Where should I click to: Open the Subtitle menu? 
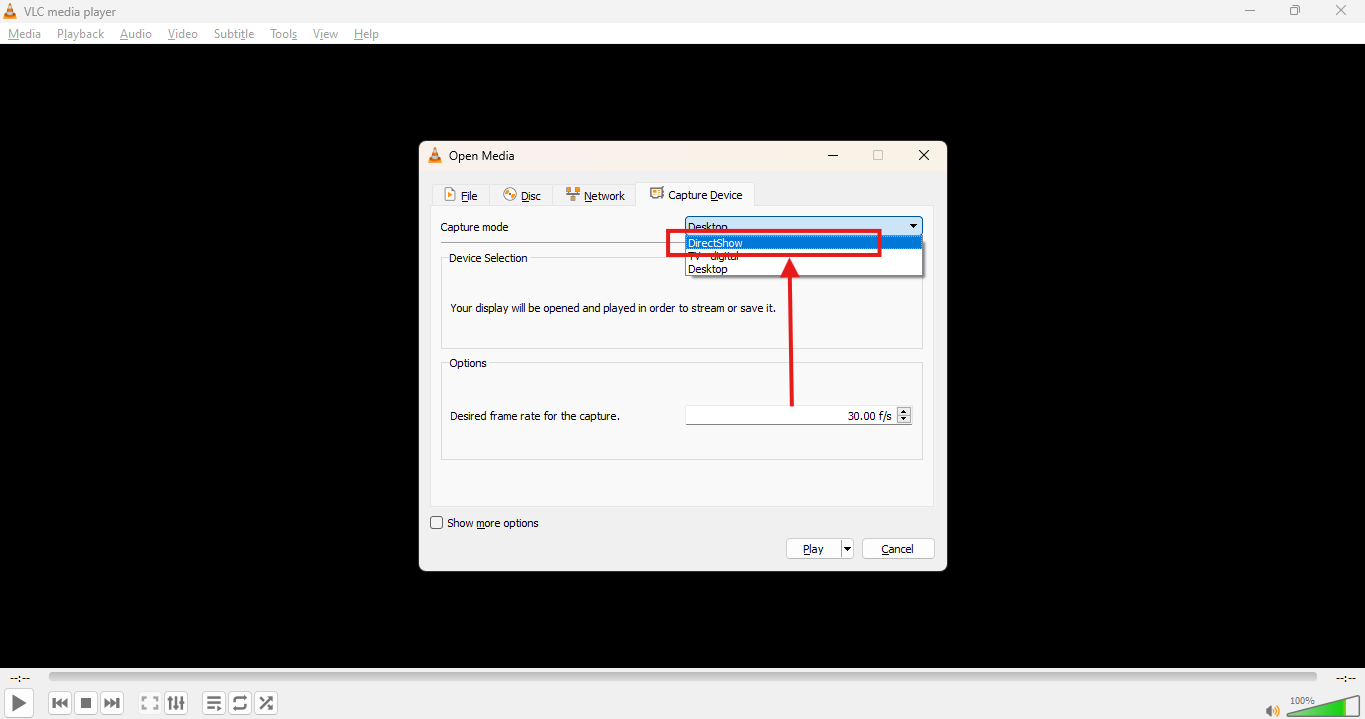pos(234,34)
